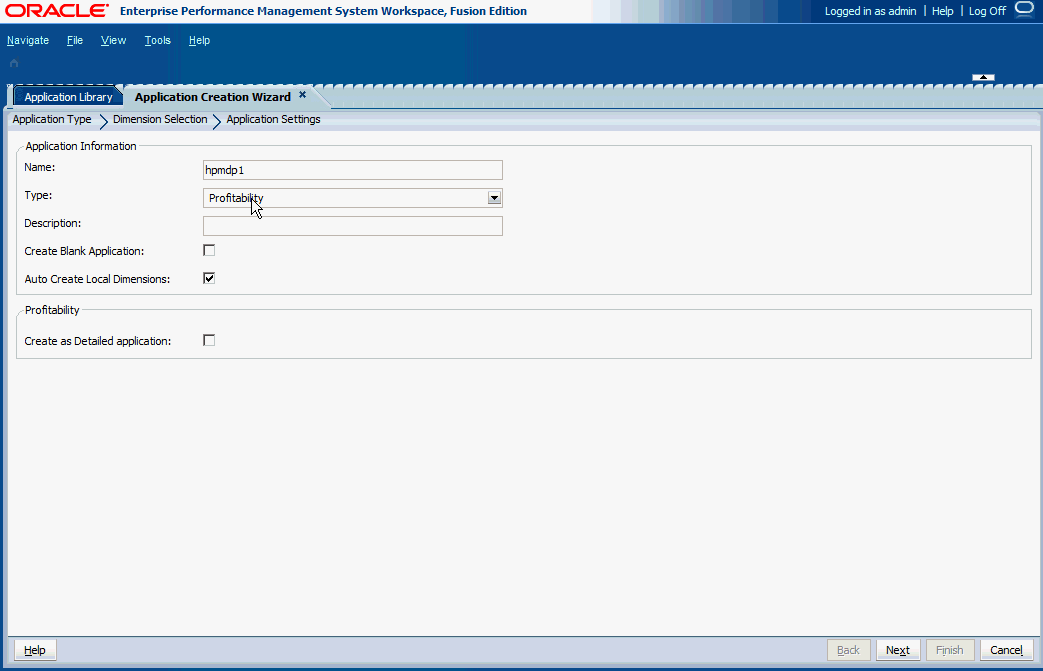Open the Tools menu
The height and width of the screenshot is (671, 1043).
pos(158,41)
